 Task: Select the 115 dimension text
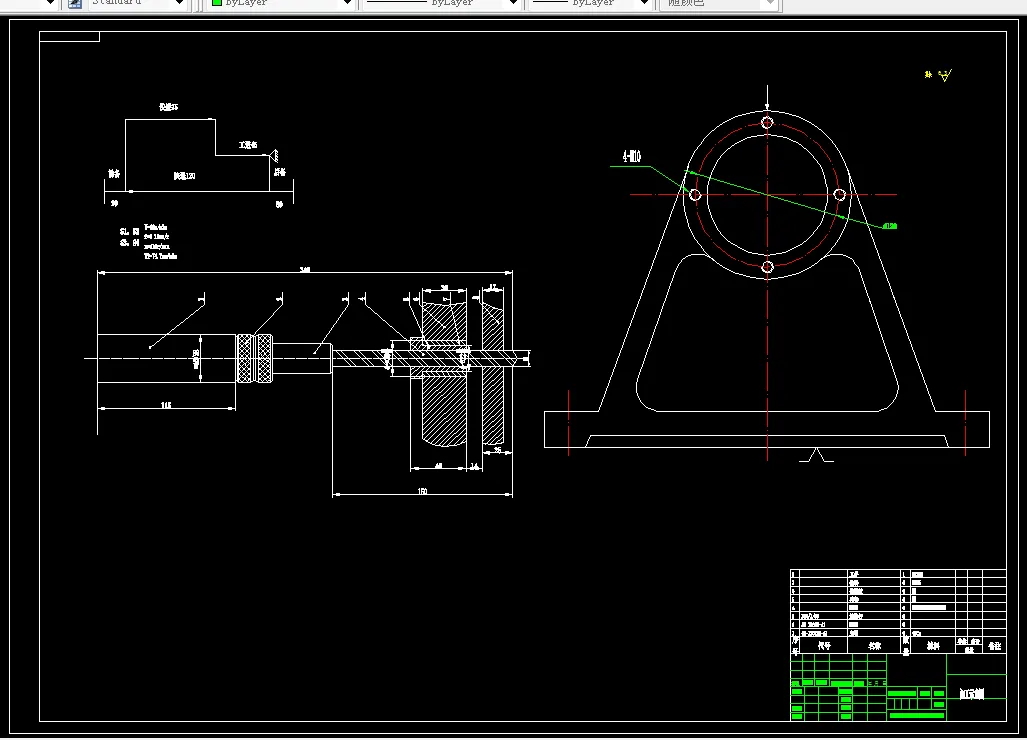click(166, 405)
